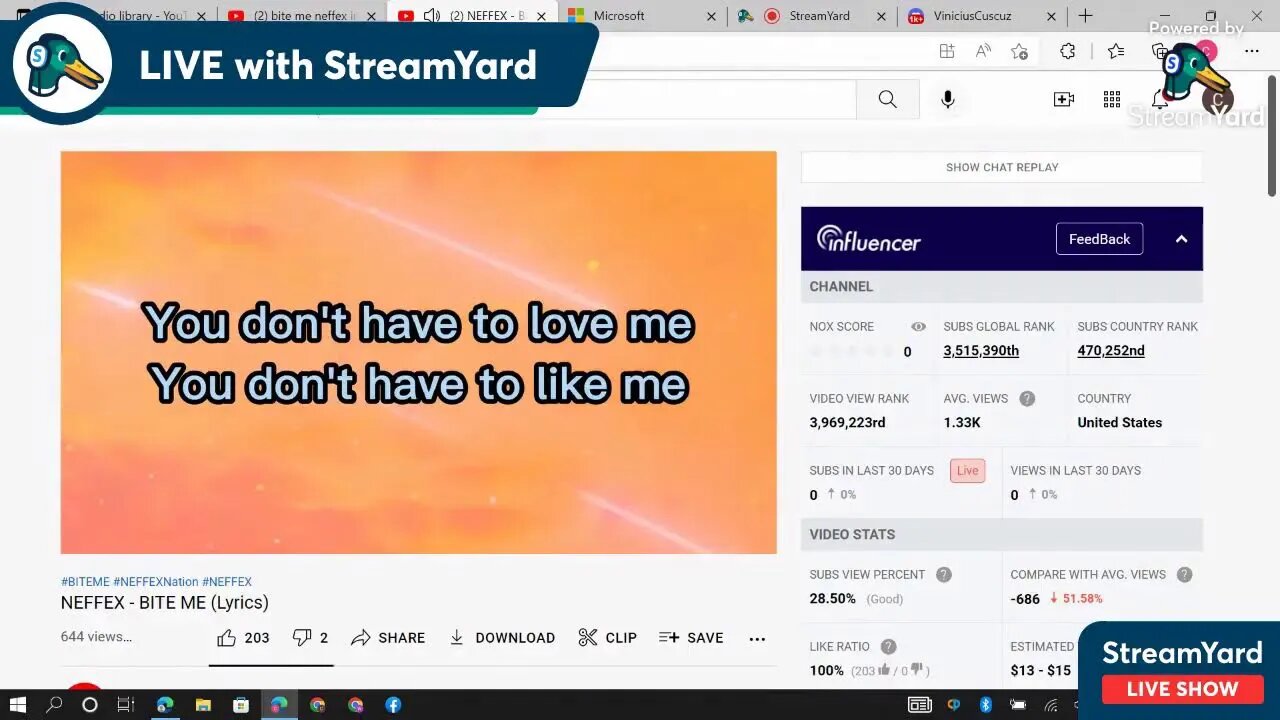
Task: Open the Edge extensions puzzle icon
Action: 1068,51
